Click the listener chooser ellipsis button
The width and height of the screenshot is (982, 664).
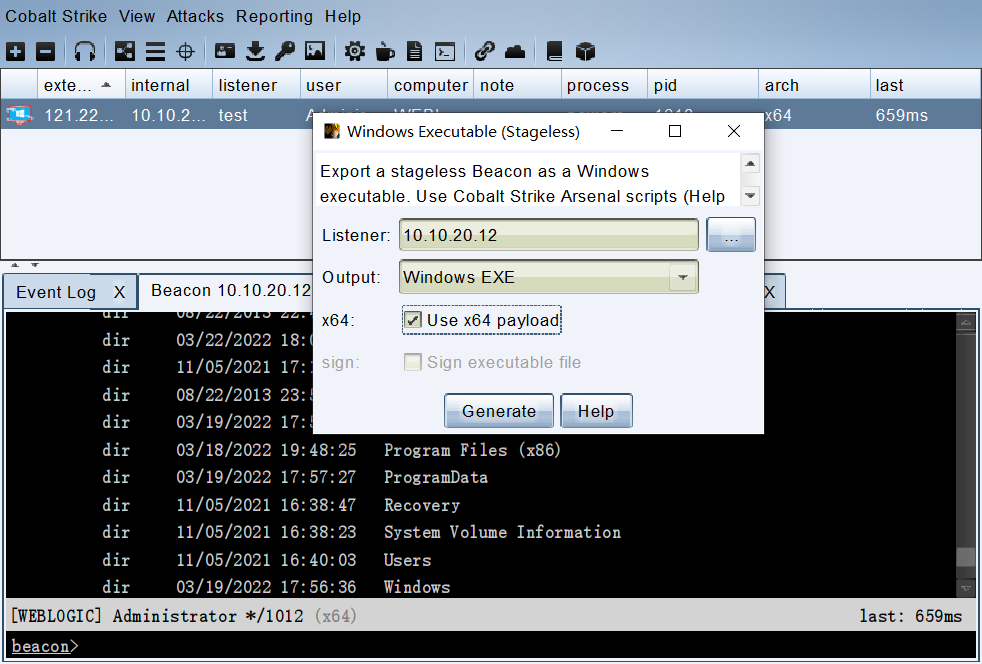[x=731, y=235]
